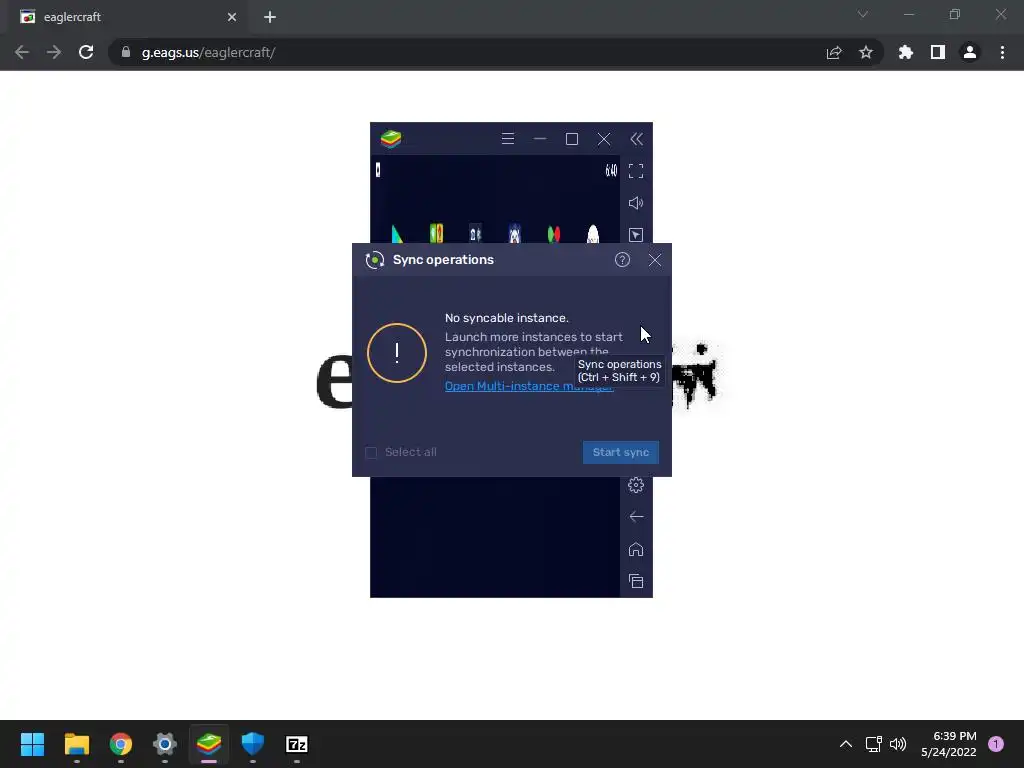Open Chrome extensions puzzle icon
The width and height of the screenshot is (1024, 768).
[906, 52]
